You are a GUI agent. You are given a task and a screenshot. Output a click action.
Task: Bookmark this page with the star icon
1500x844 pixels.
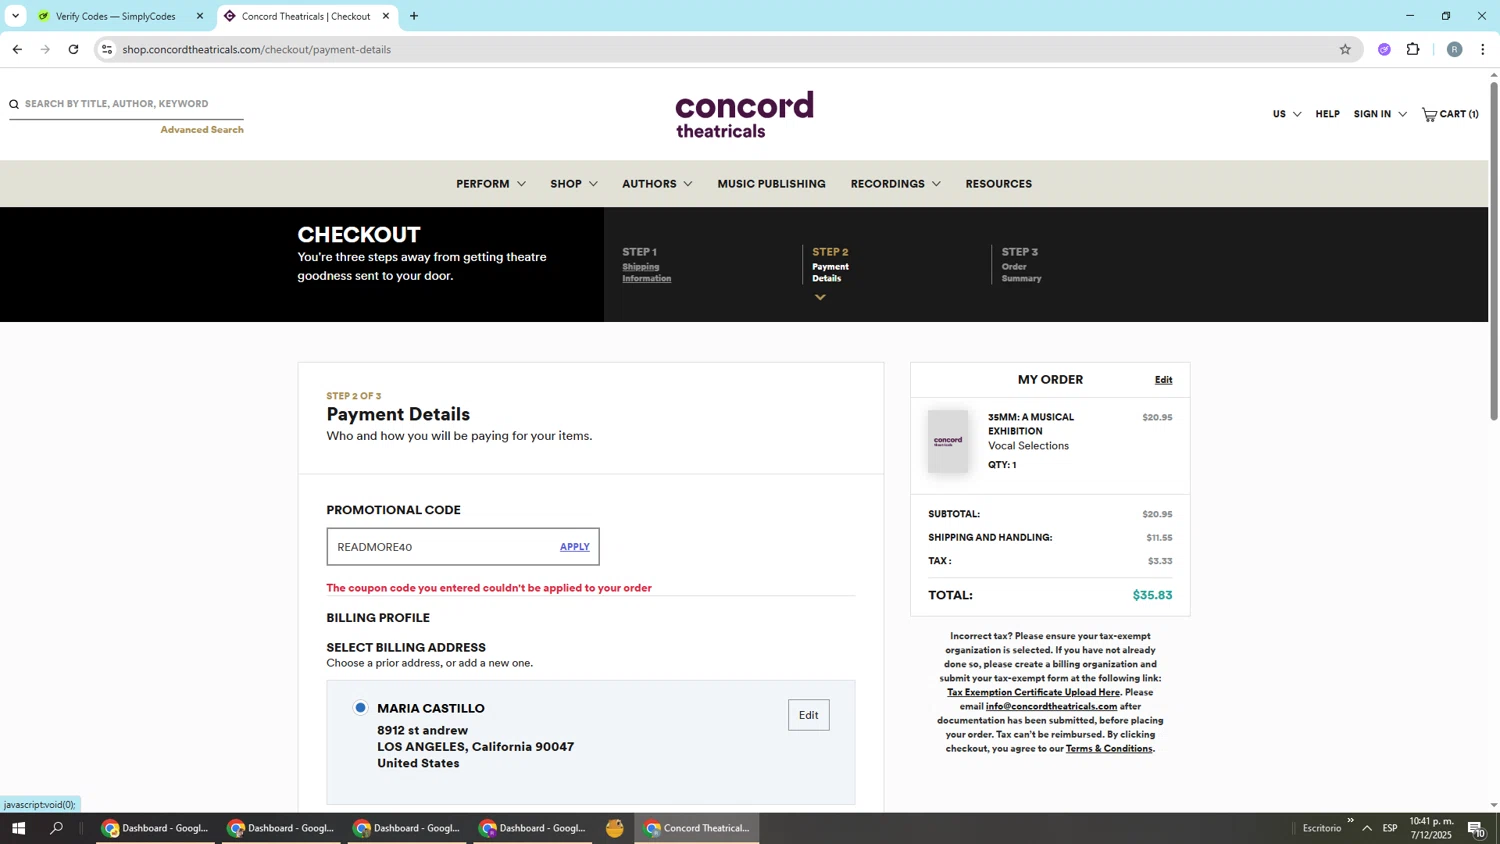tap(1345, 49)
